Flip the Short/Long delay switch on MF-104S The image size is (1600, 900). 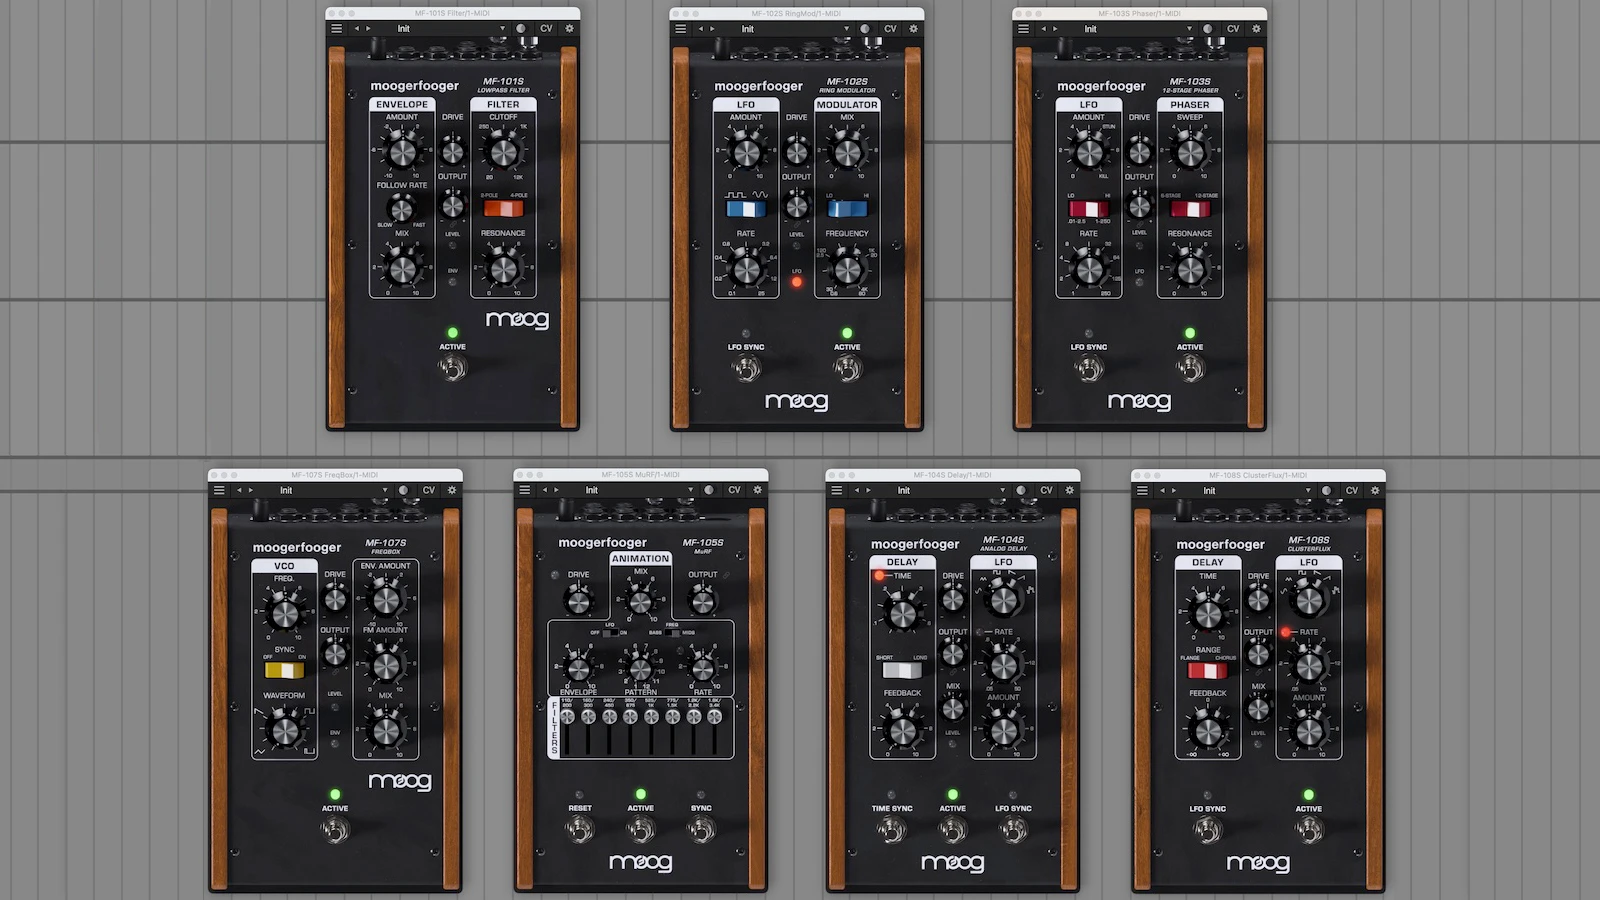point(901,670)
